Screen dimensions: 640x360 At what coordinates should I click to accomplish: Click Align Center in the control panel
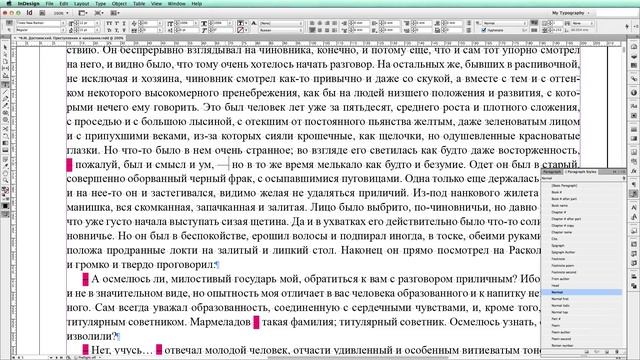pyautogui.click(x=320, y=23)
